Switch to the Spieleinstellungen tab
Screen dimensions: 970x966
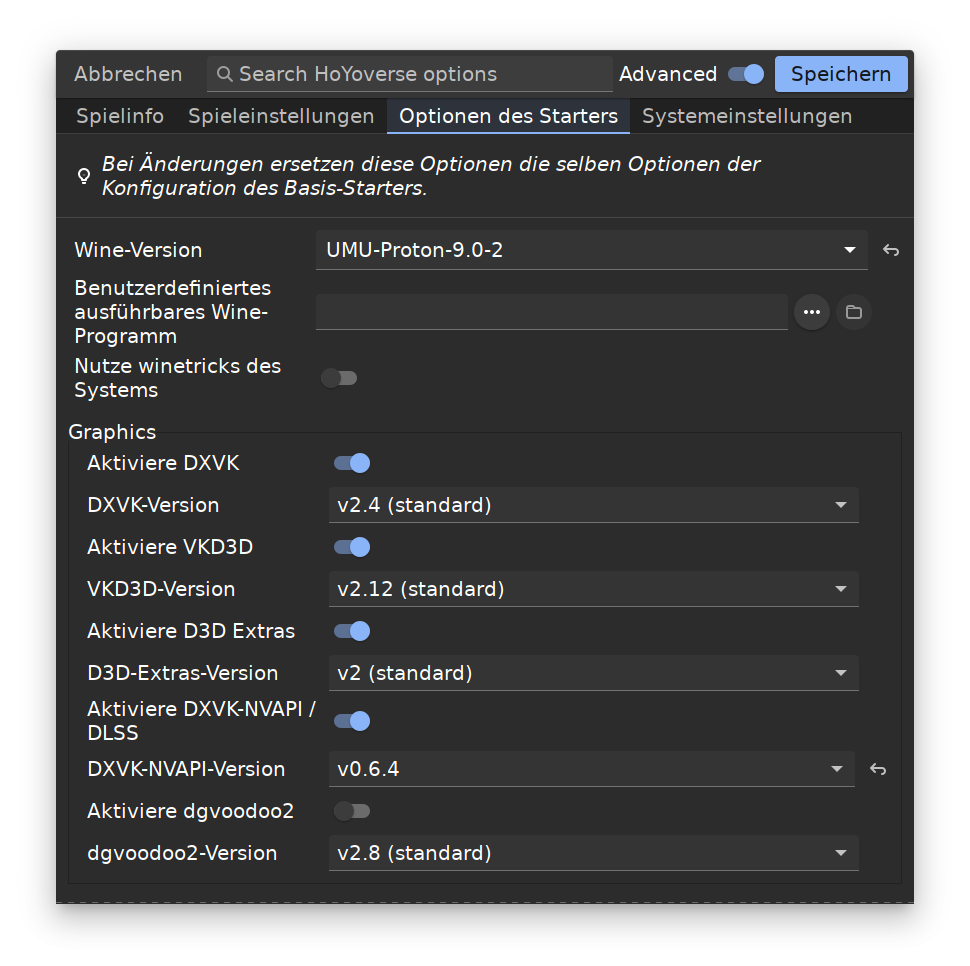click(281, 116)
